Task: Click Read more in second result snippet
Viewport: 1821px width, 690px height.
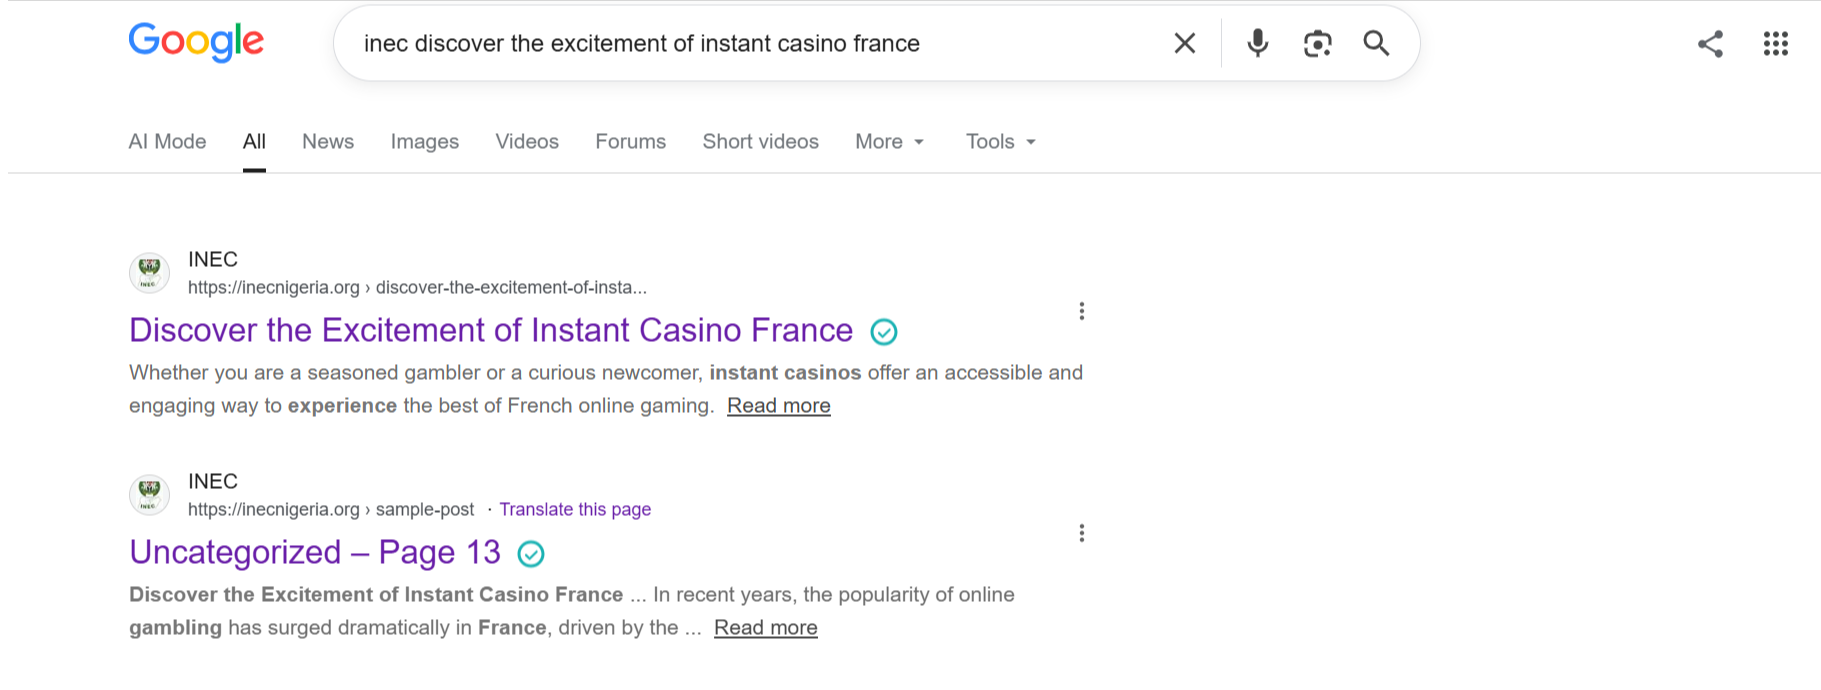Action: tap(765, 627)
